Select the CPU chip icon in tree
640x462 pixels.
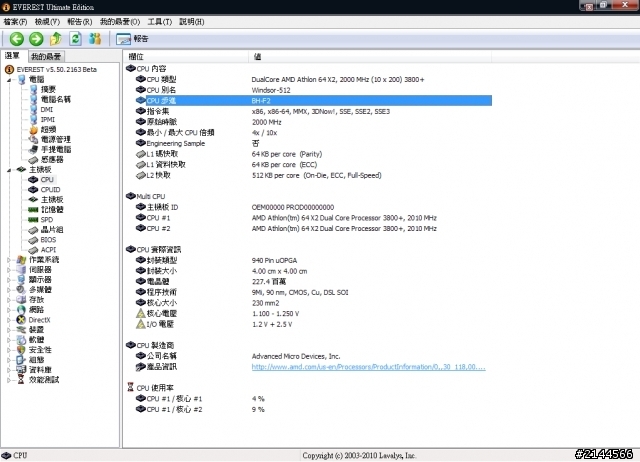(x=33, y=180)
